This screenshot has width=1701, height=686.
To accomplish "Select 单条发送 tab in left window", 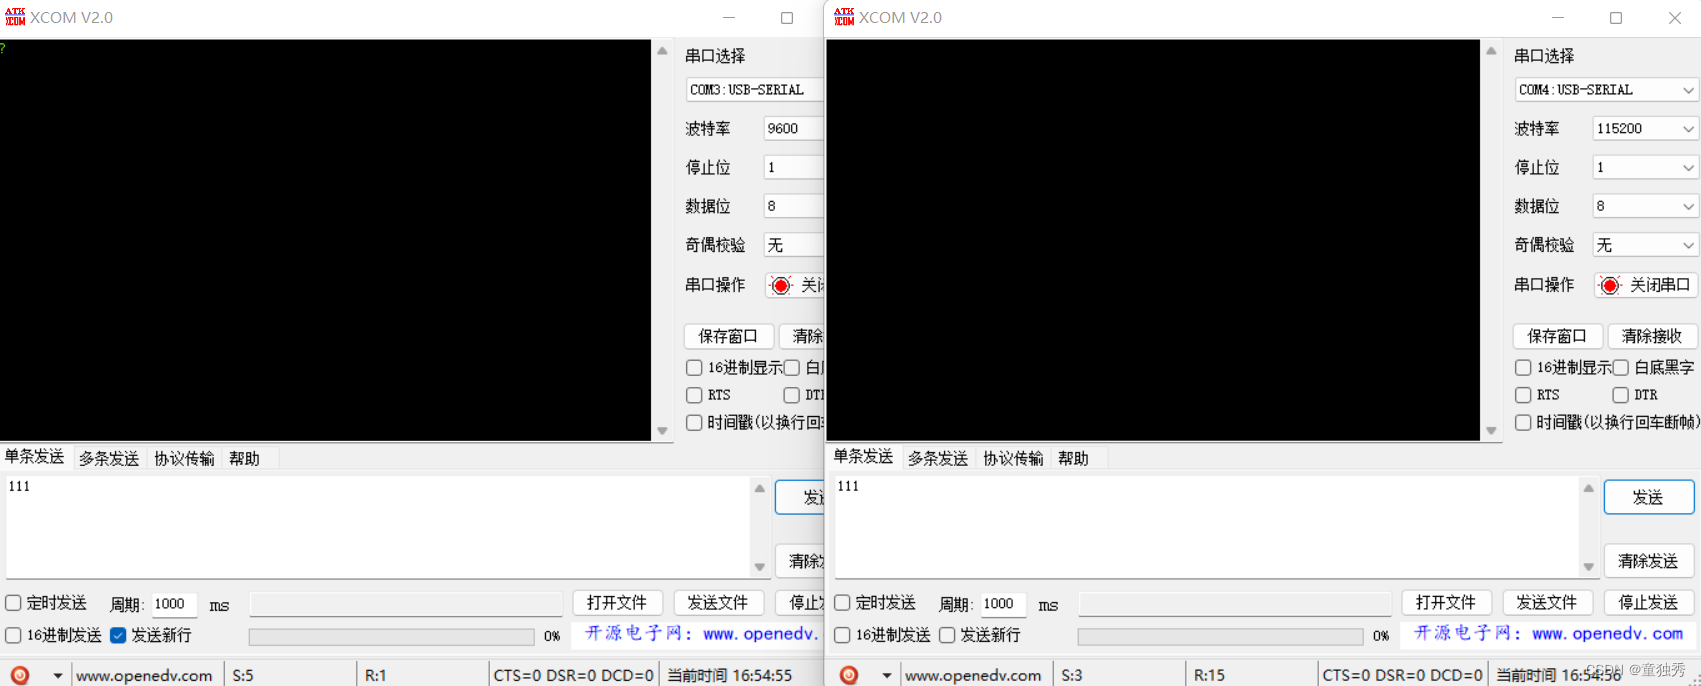I will click(35, 457).
